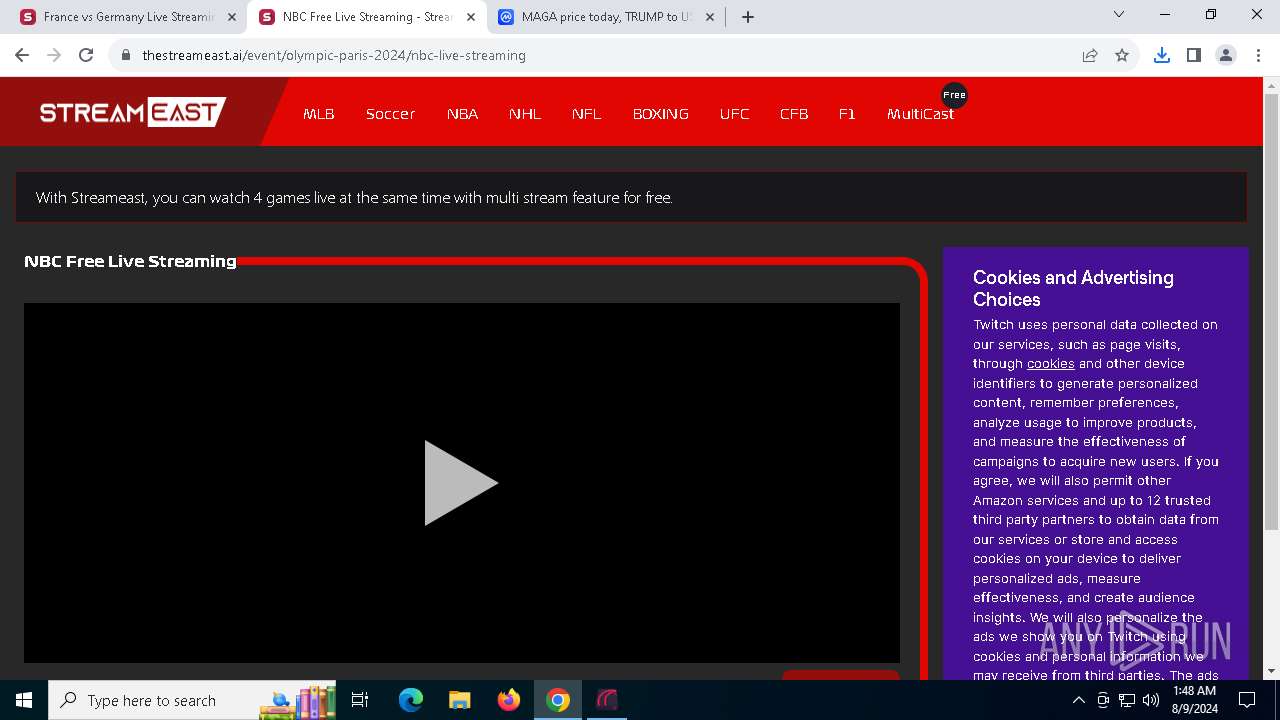1280x720 pixels.
Task: Open the MultiCast free feature
Action: coord(920,114)
